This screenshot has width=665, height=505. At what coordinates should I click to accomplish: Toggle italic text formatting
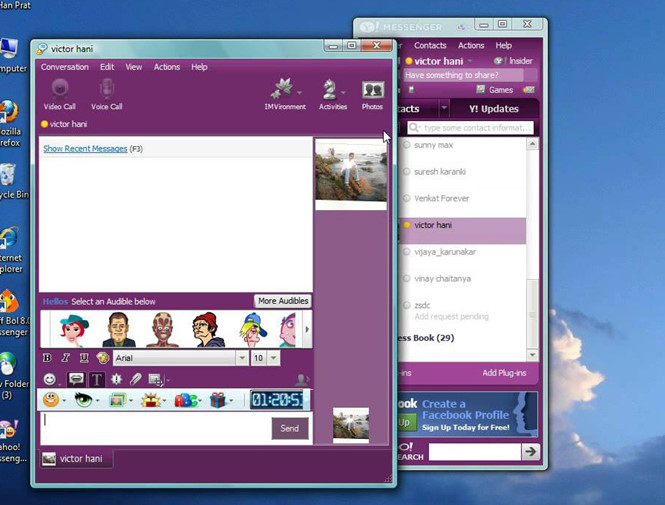click(x=66, y=358)
